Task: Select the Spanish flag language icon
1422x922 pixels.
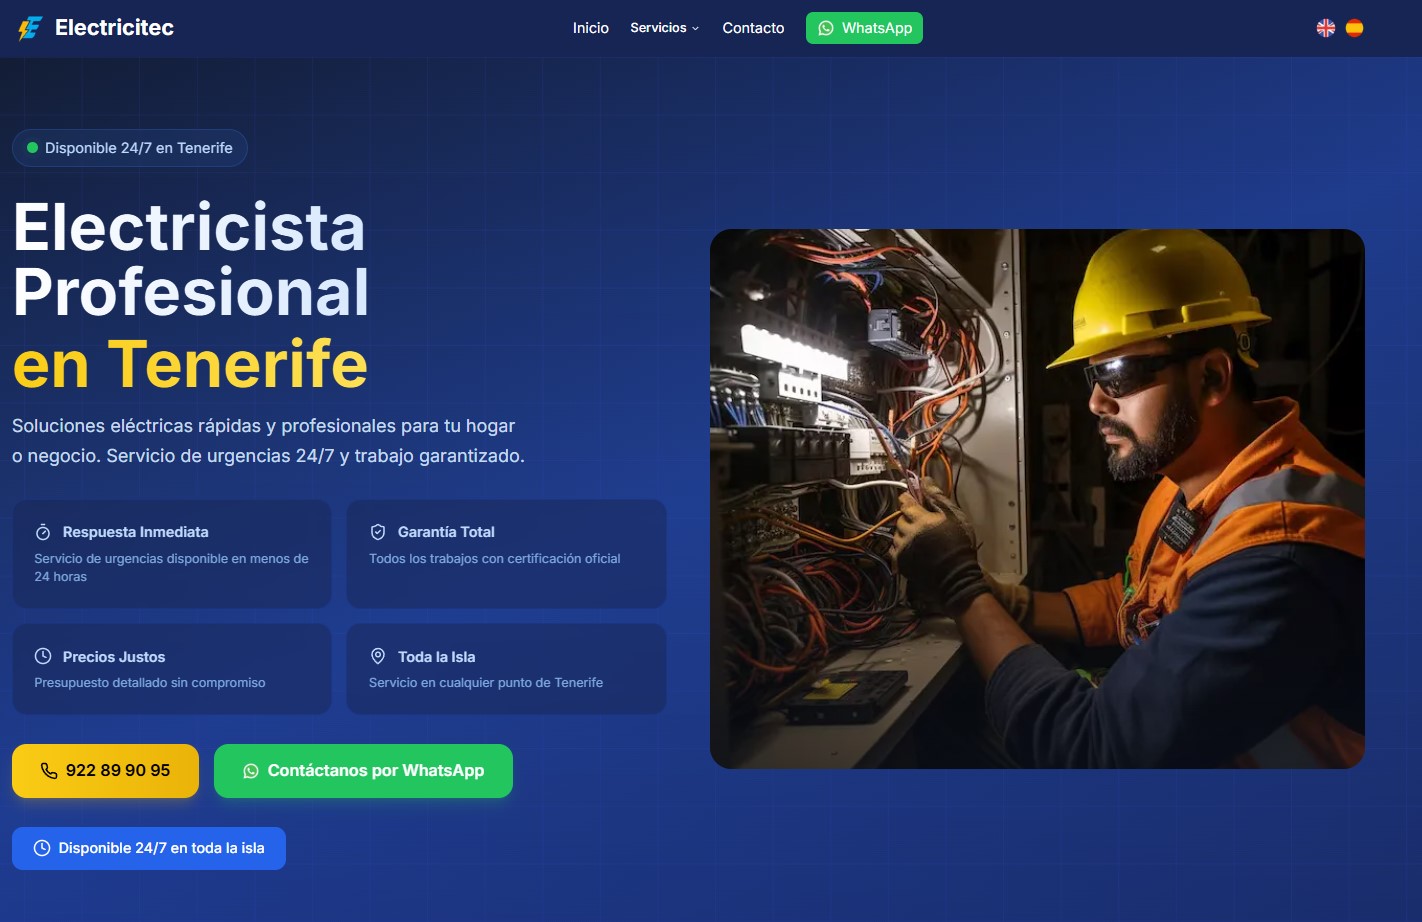Action: 1354,28
